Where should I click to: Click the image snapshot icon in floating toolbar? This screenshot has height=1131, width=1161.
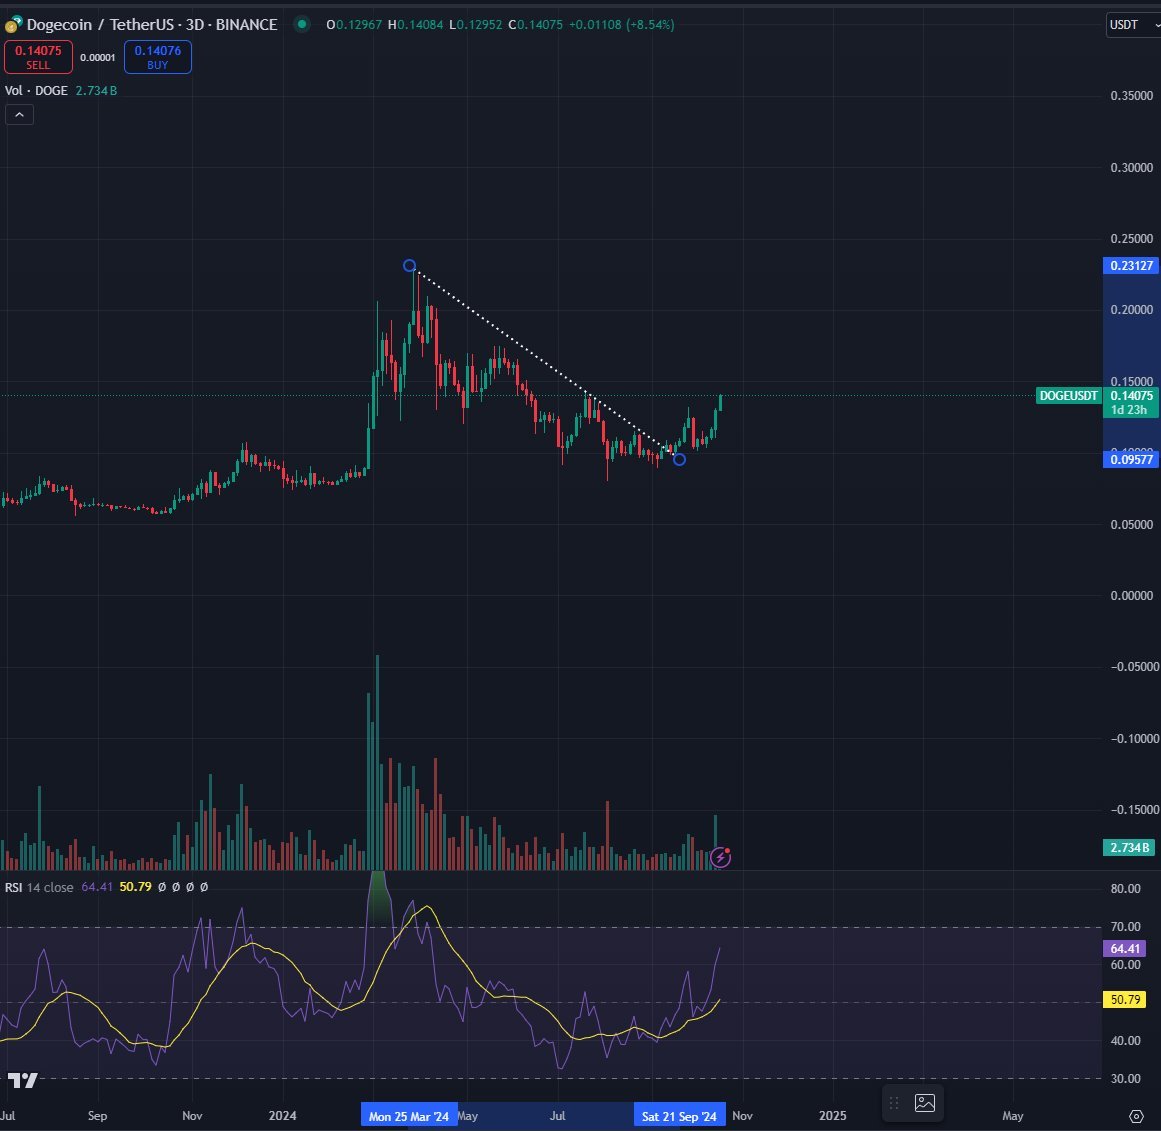[925, 1103]
